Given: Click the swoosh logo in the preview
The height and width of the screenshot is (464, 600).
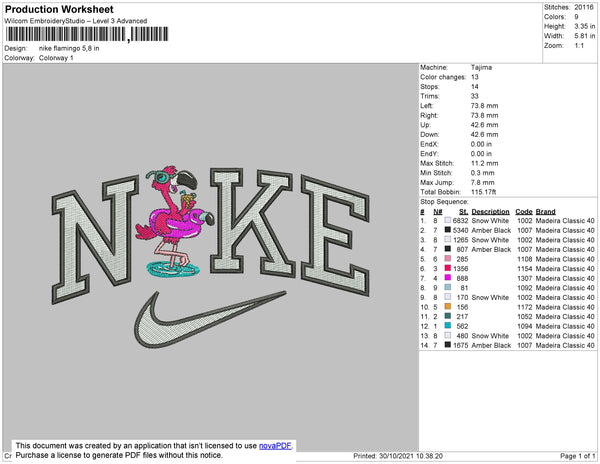Looking at the screenshot, I should click(x=210, y=320).
